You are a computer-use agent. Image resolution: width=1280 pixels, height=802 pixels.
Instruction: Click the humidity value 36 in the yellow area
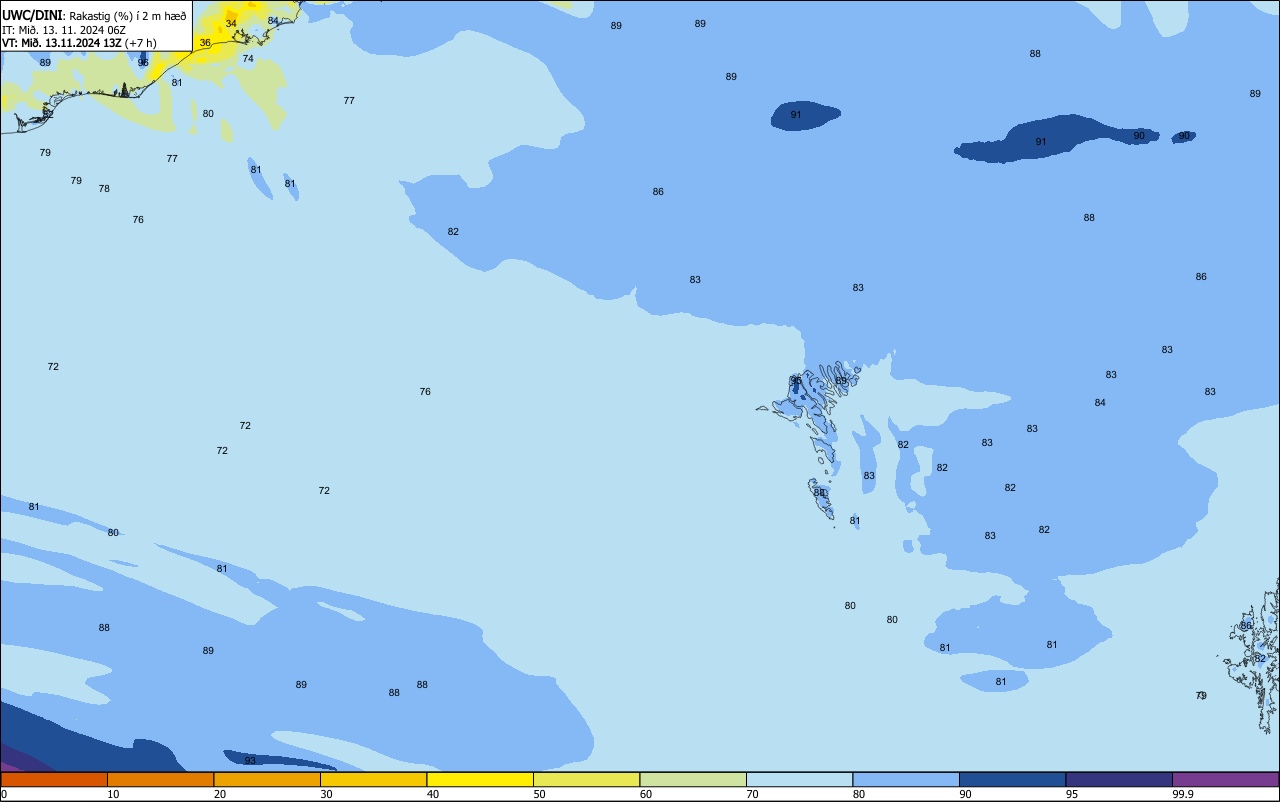205,43
